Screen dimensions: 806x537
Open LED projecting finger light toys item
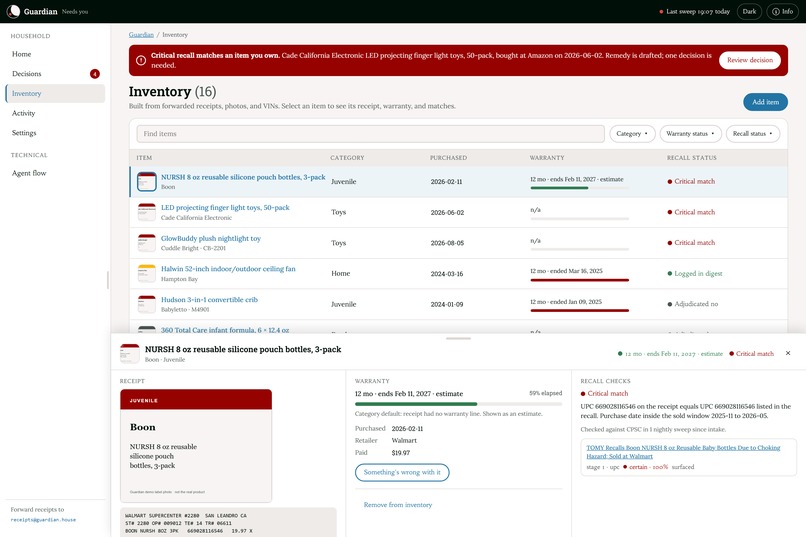(225, 208)
